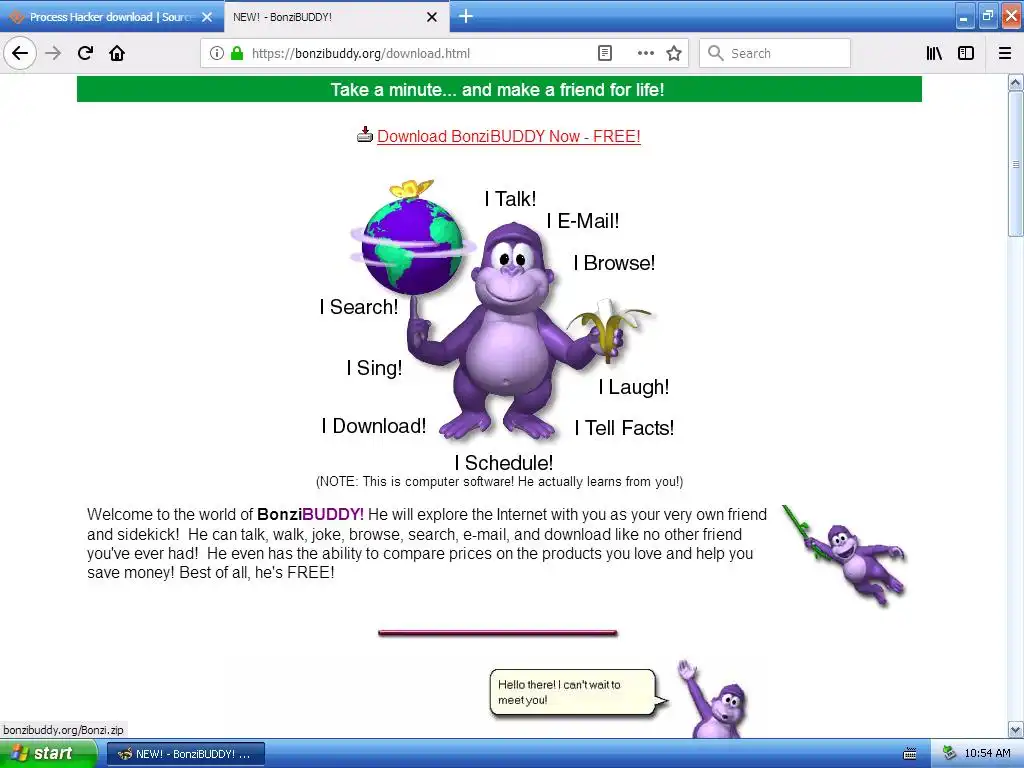Image resolution: width=1024 pixels, height=768 pixels.
Task: Click the I E-Mail! text
Action: point(583,221)
